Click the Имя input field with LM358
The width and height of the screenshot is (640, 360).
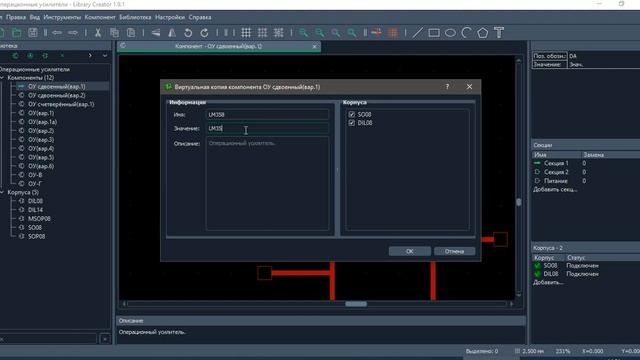267,115
